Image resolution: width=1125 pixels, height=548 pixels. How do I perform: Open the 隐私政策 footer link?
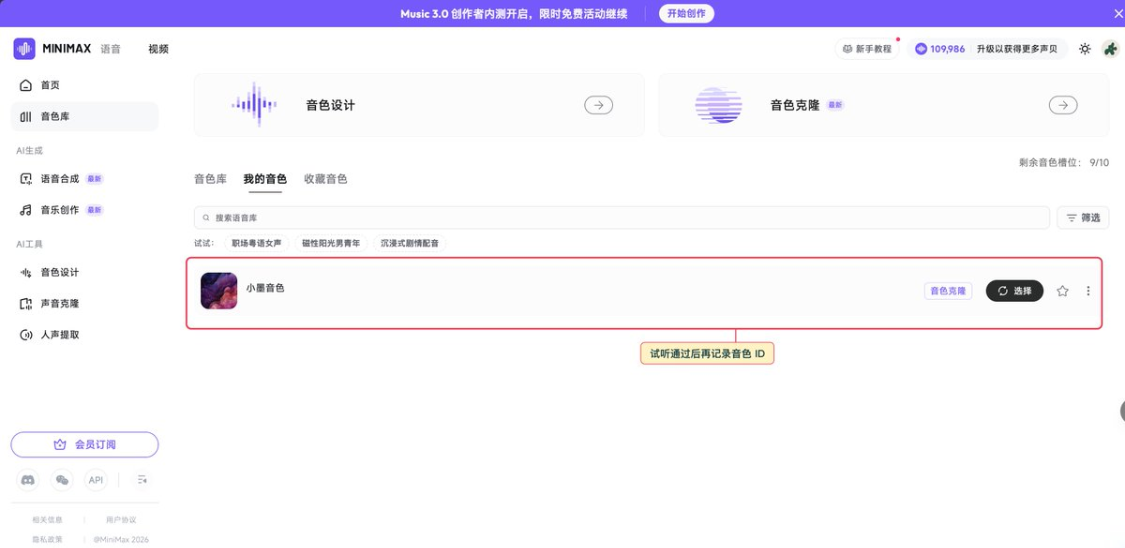[47, 539]
